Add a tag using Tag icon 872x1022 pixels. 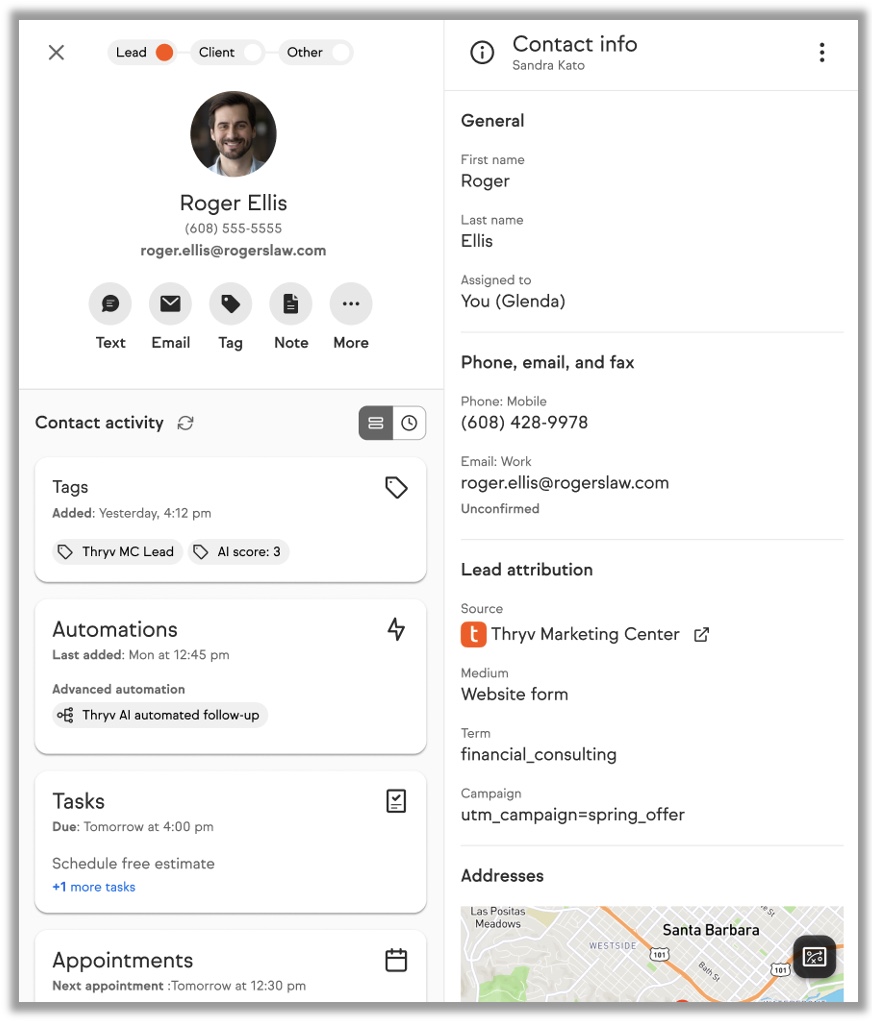230,304
